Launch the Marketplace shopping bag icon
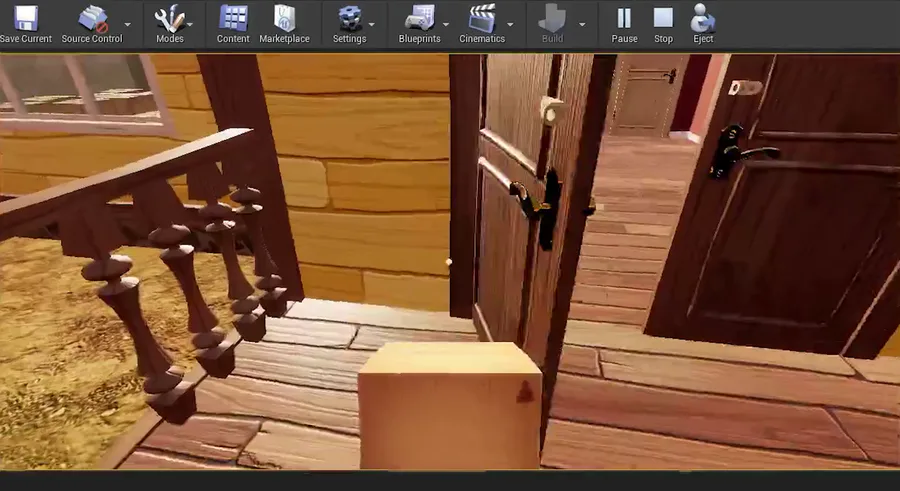This screenshot has height=491, width=900. pyautogui.click(x=284, y=18)
